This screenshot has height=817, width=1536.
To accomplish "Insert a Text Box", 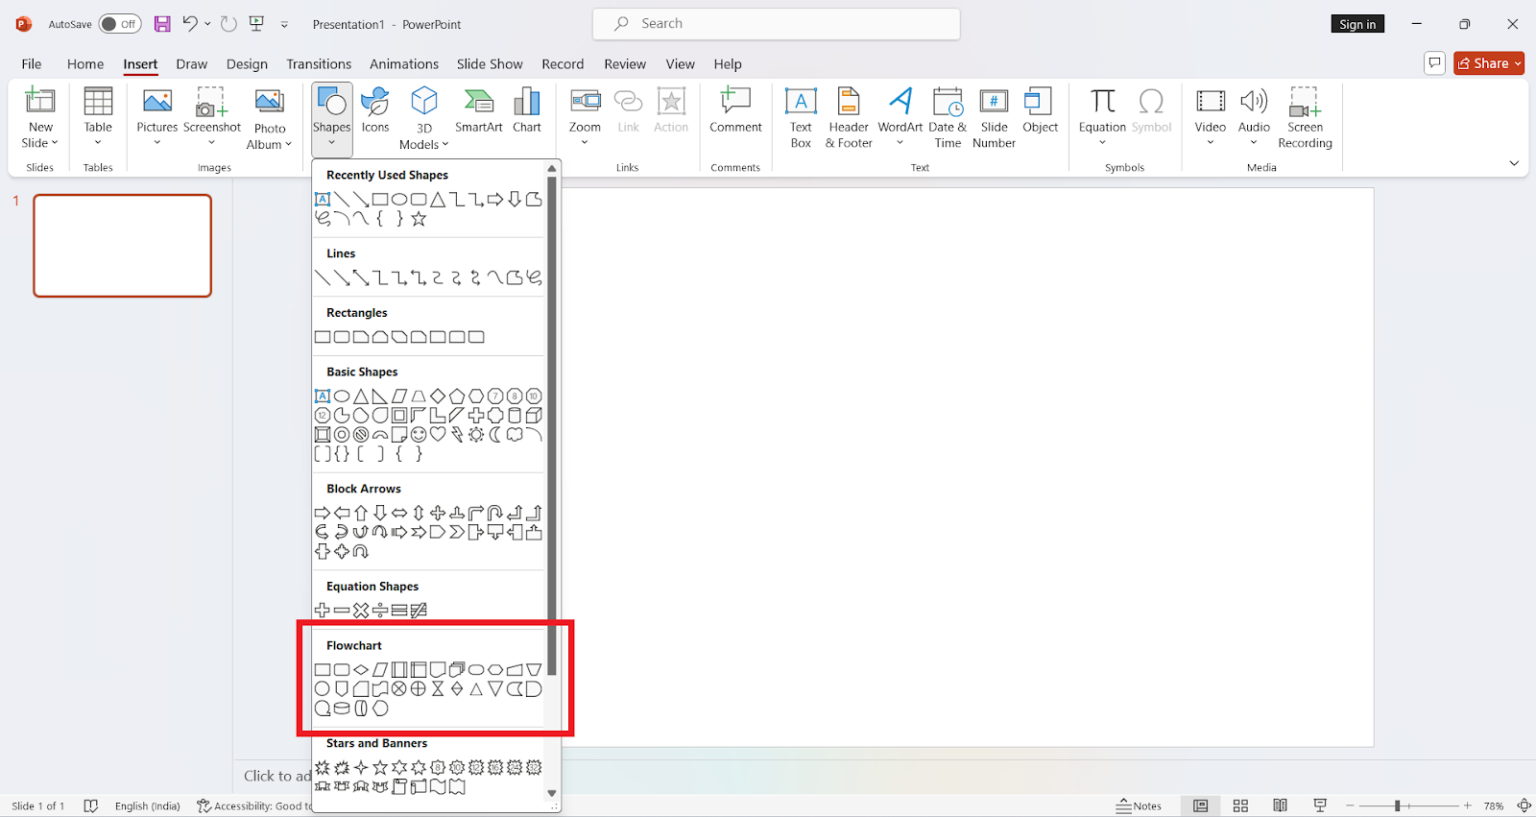I will coord(800,117).
